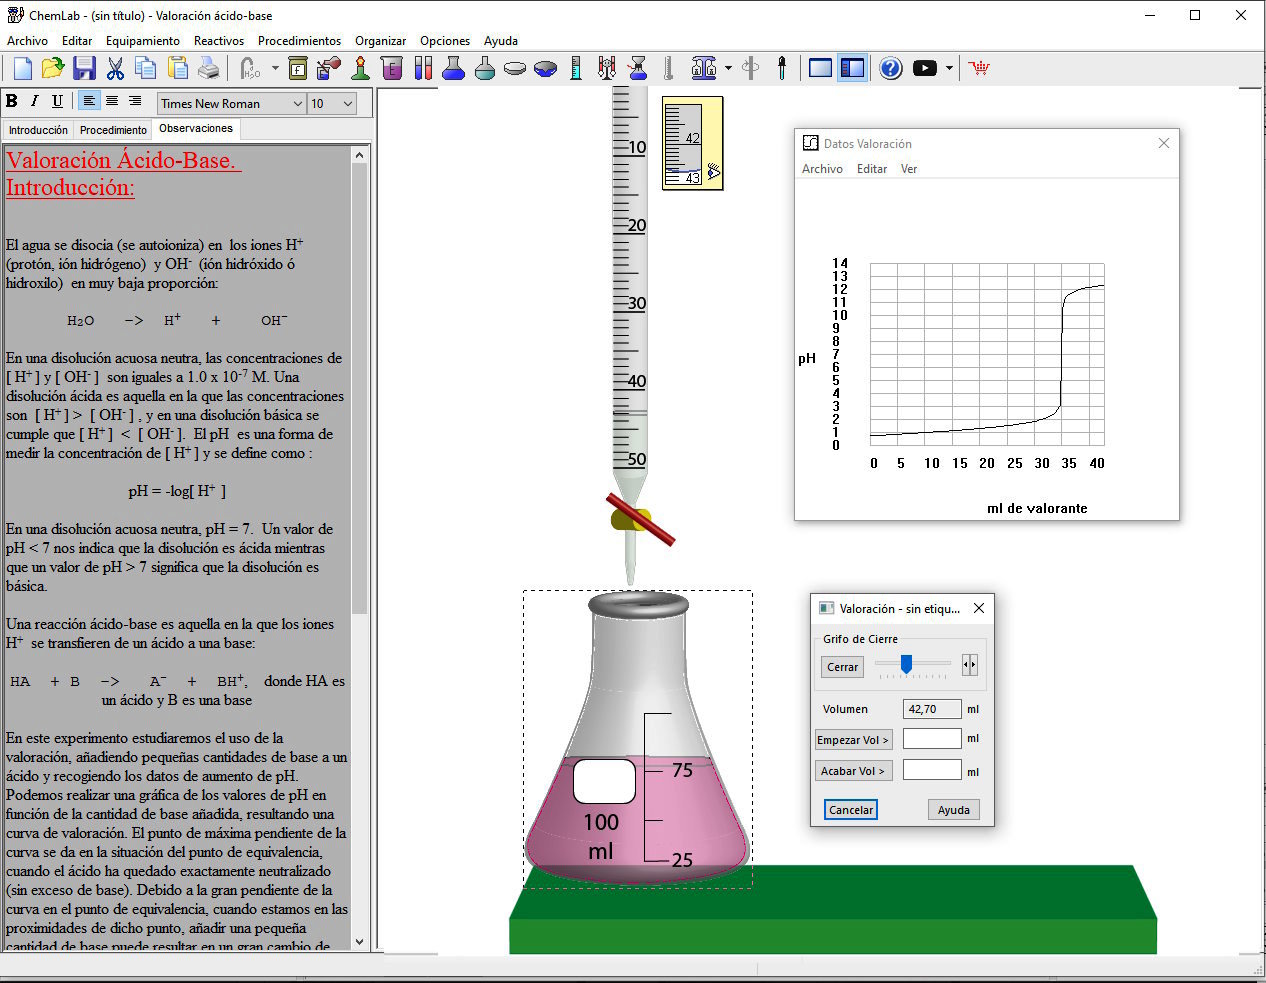Screen dimensions: 1266x983
Task: Add a Bunsen burner from the toolbar
Action: click(360, 68)
